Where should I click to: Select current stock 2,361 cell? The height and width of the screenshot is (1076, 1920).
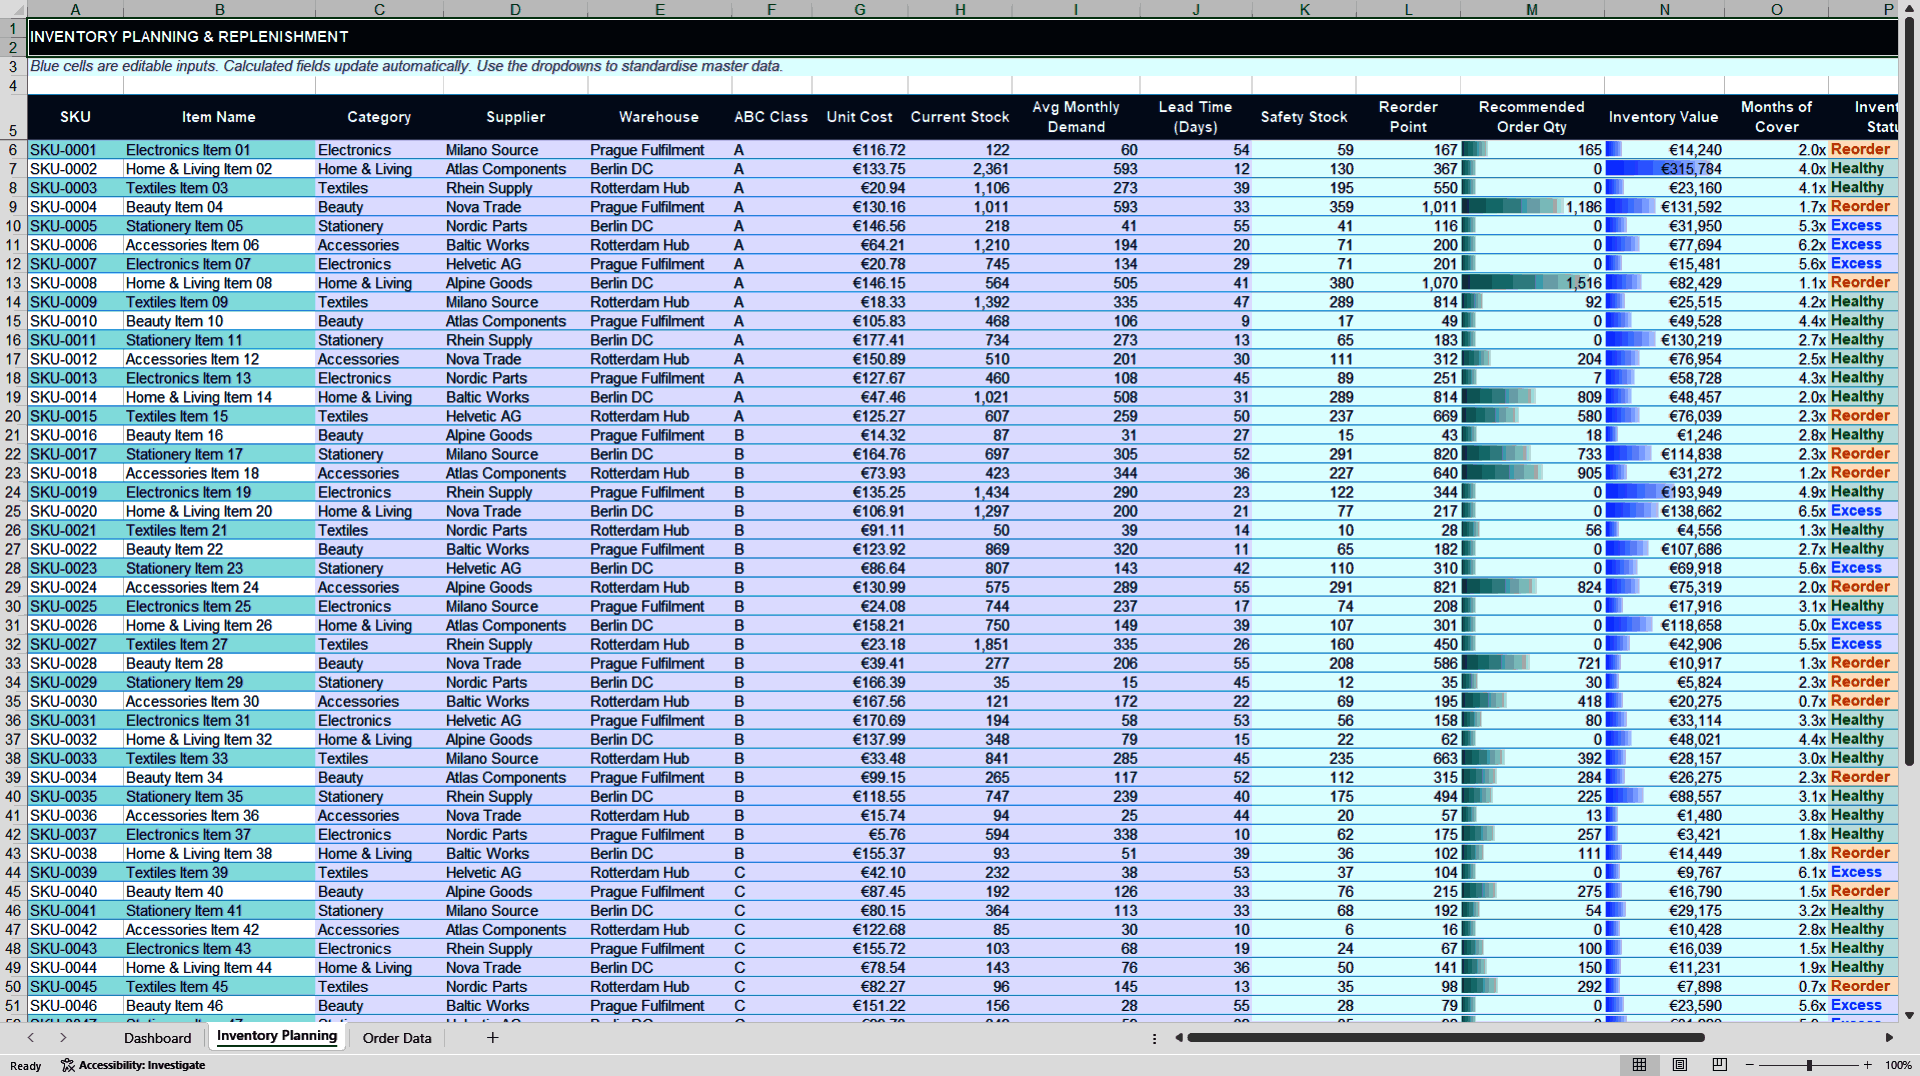coord(960,169)
